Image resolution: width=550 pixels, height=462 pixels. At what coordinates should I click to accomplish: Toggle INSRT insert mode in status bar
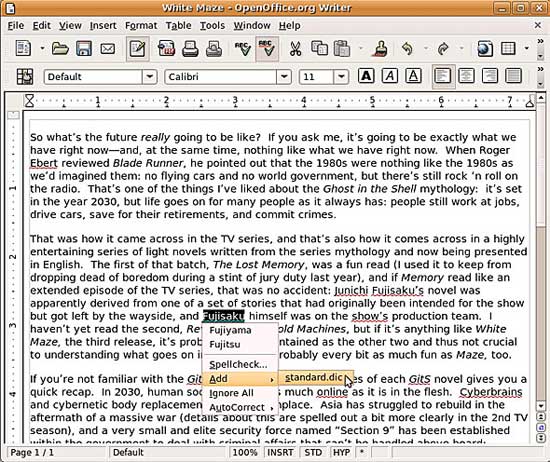pos(280,453)
